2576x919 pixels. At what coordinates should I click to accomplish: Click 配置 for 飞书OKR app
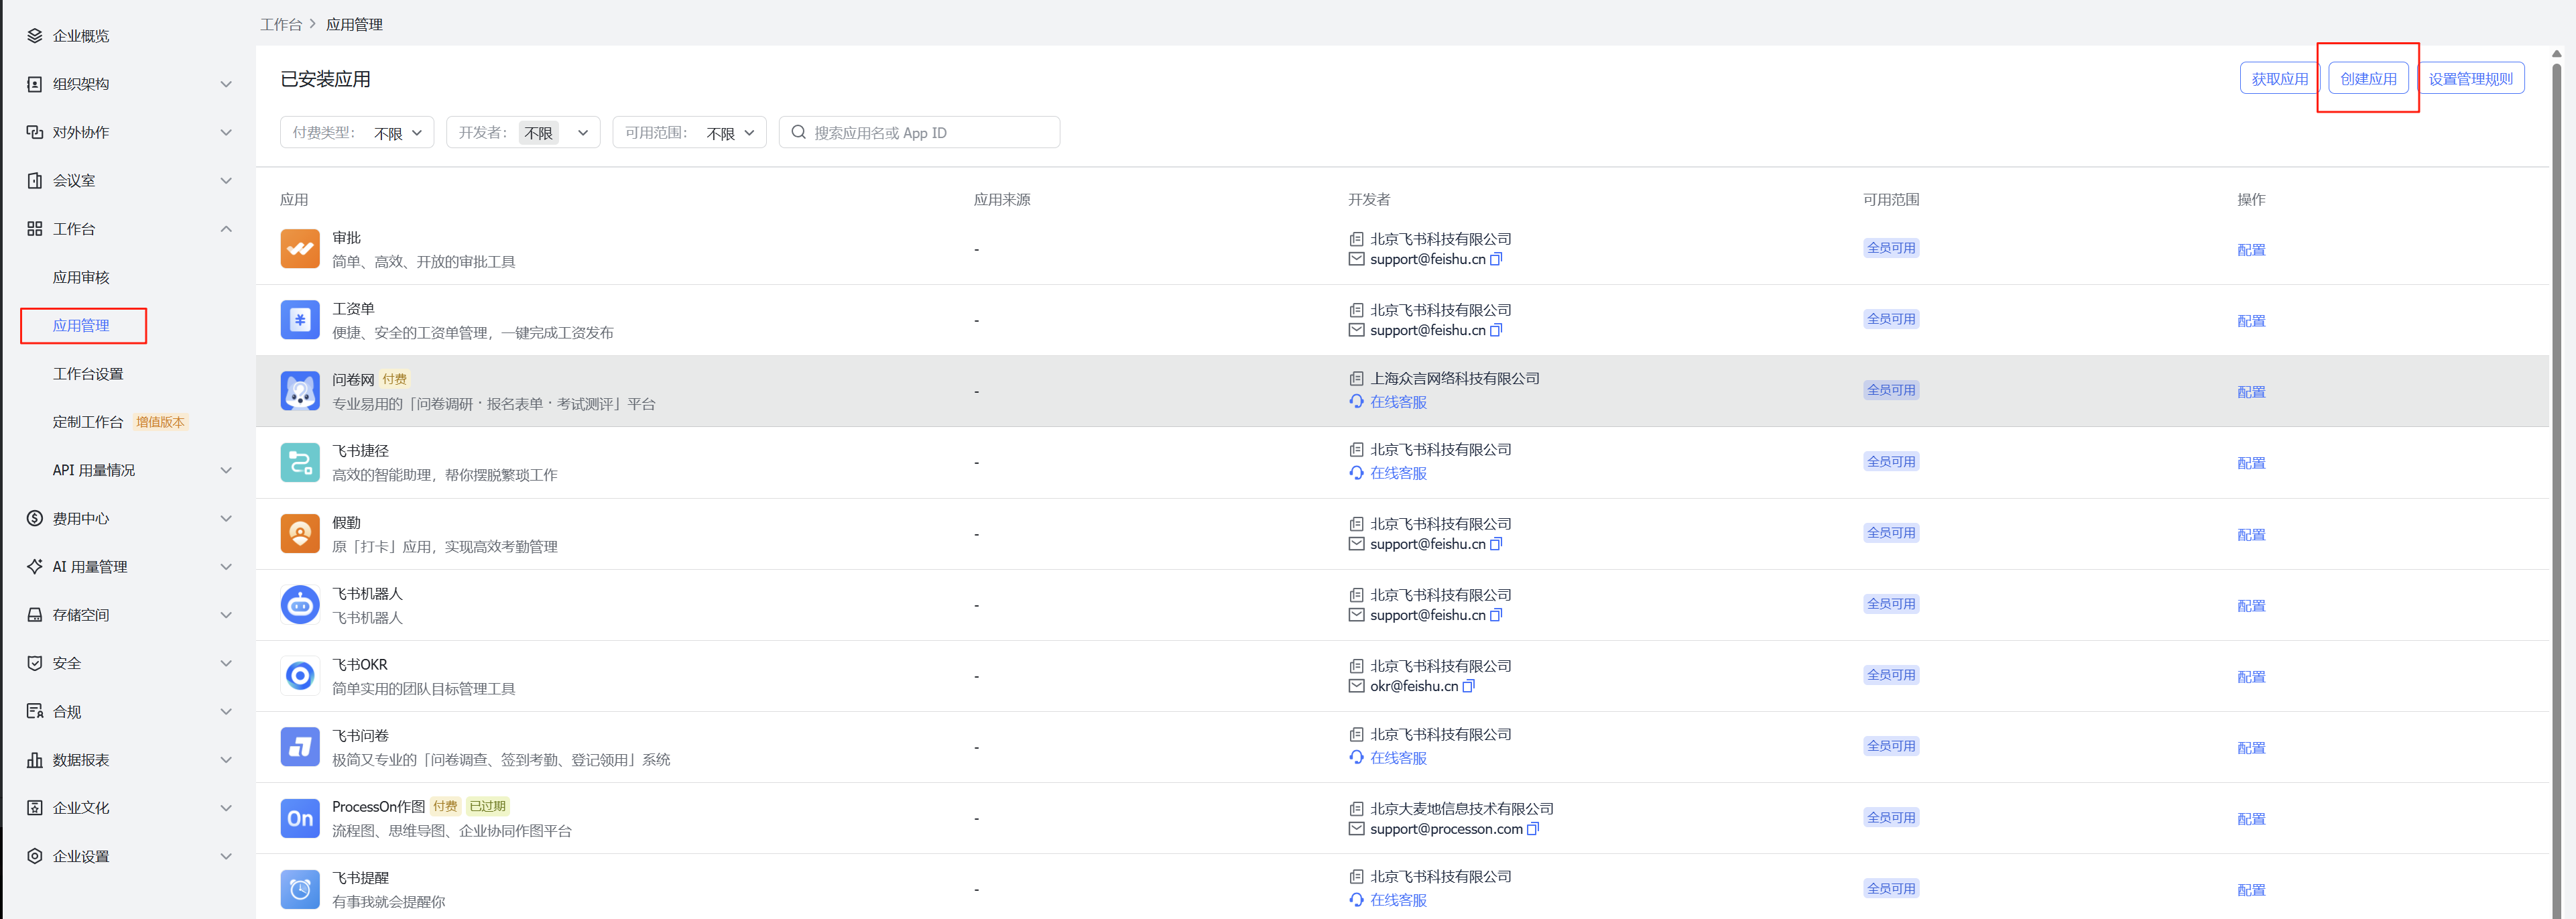coord(2251,677)
